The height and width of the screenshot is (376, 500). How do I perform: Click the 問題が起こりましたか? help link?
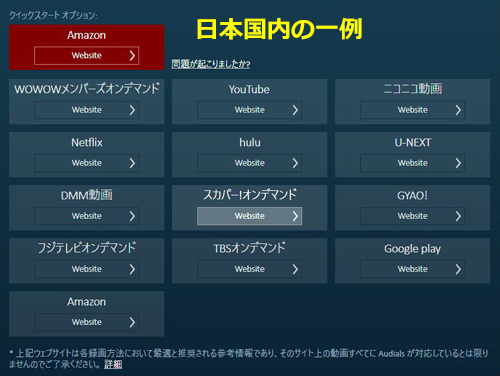211,64
